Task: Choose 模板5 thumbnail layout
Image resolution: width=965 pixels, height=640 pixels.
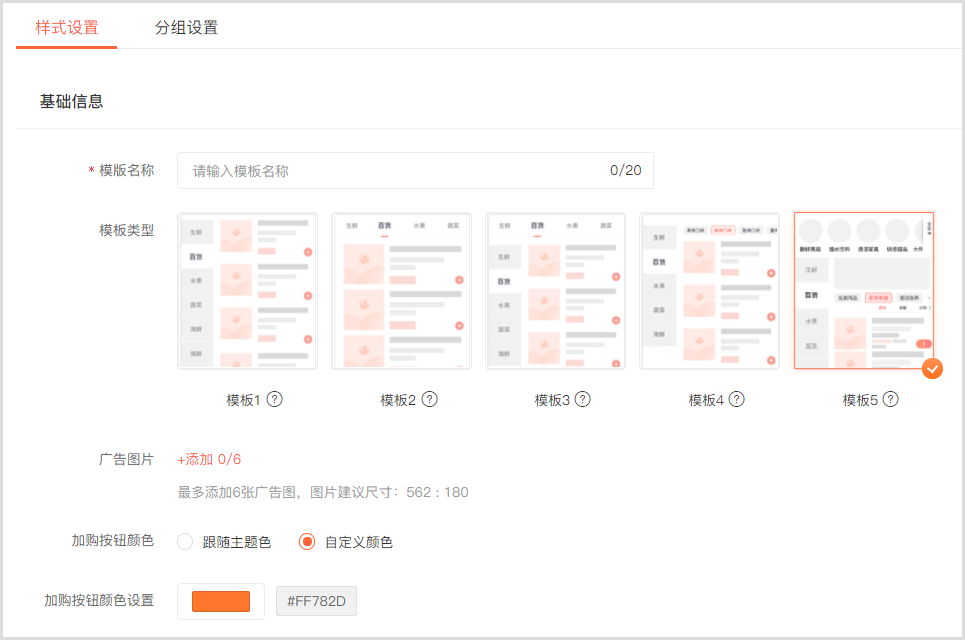Action: tap(863, 291)
